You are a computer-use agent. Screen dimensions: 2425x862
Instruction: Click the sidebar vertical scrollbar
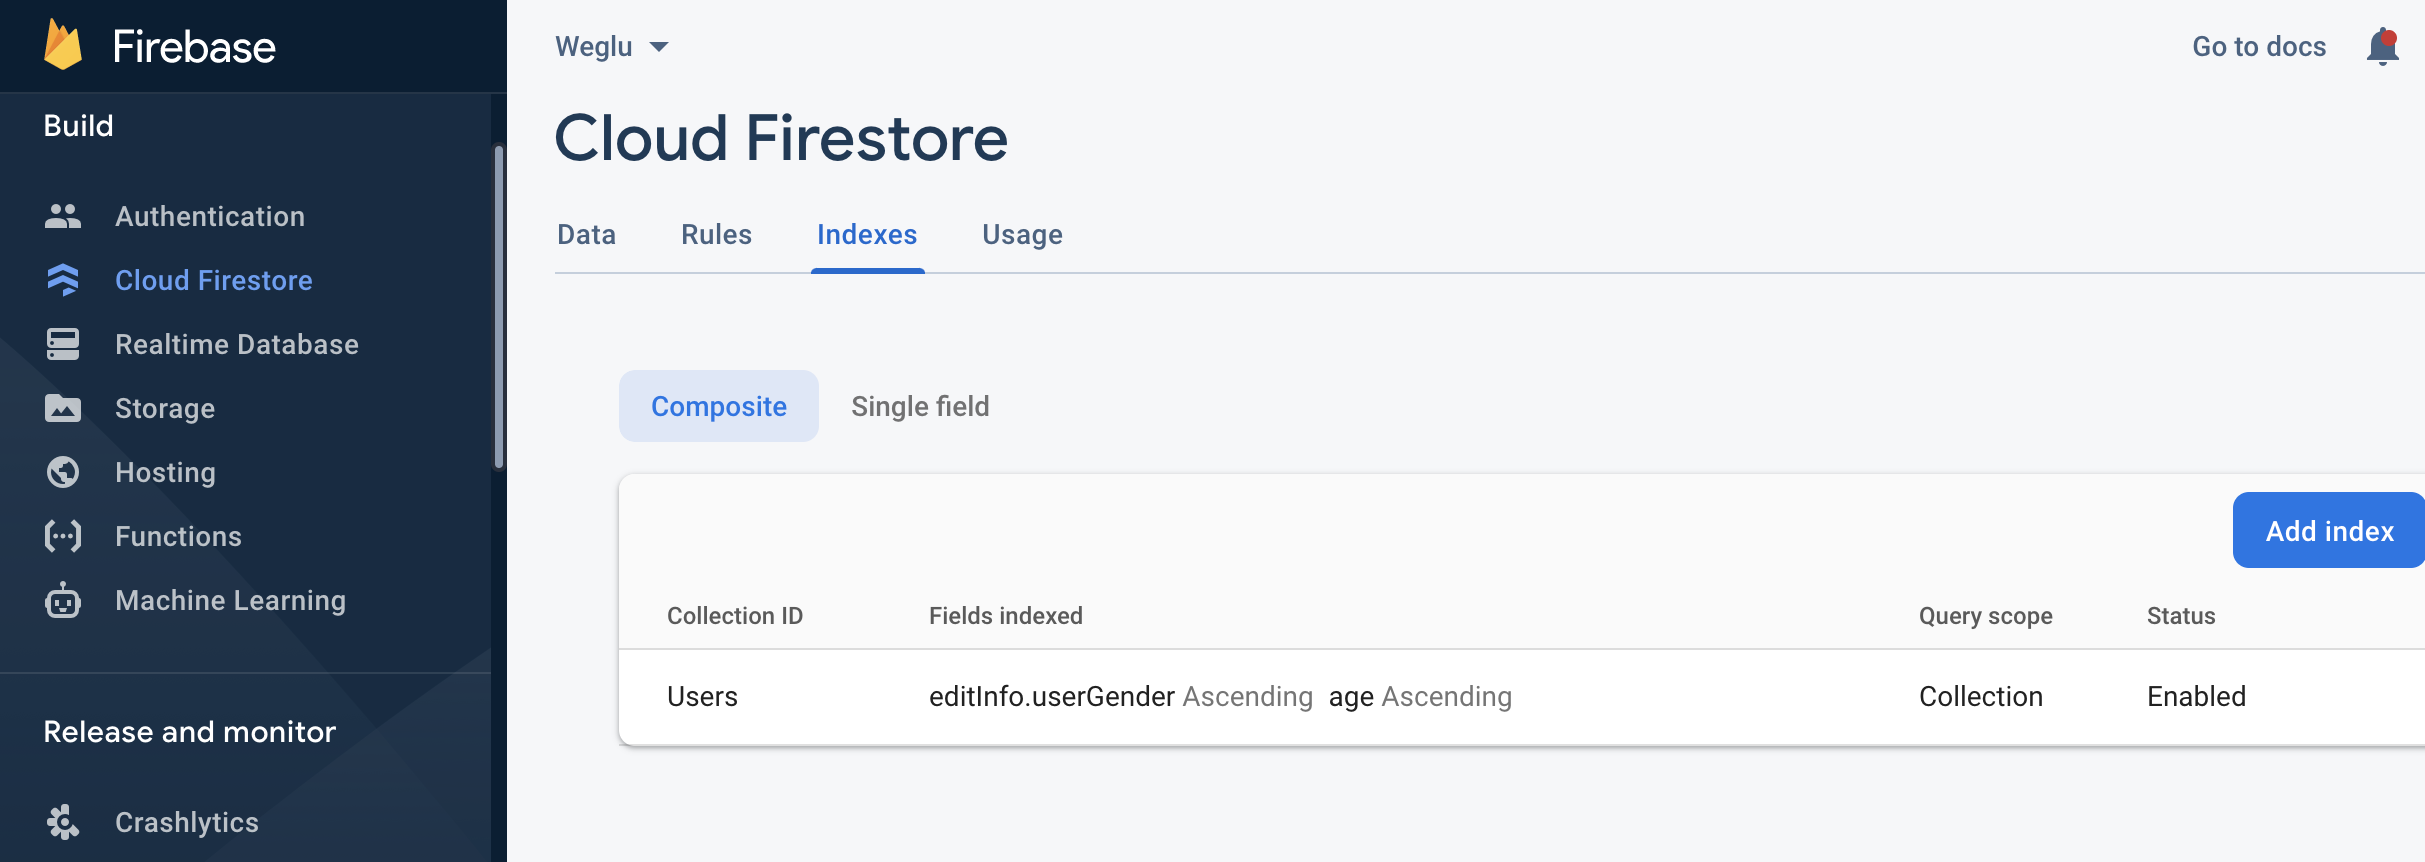[x=499, y=307]
